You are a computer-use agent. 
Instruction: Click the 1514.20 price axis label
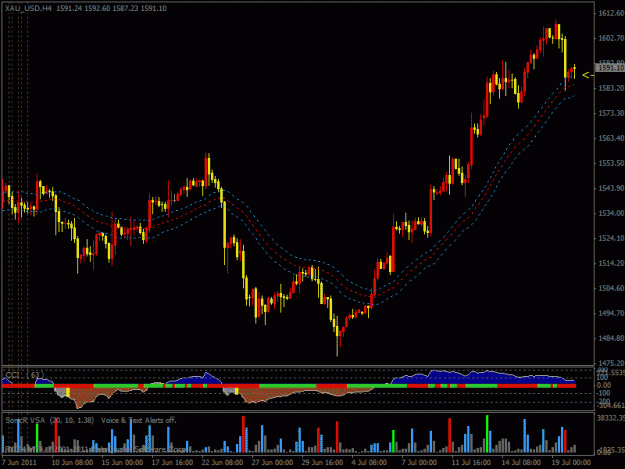(611, 263)
